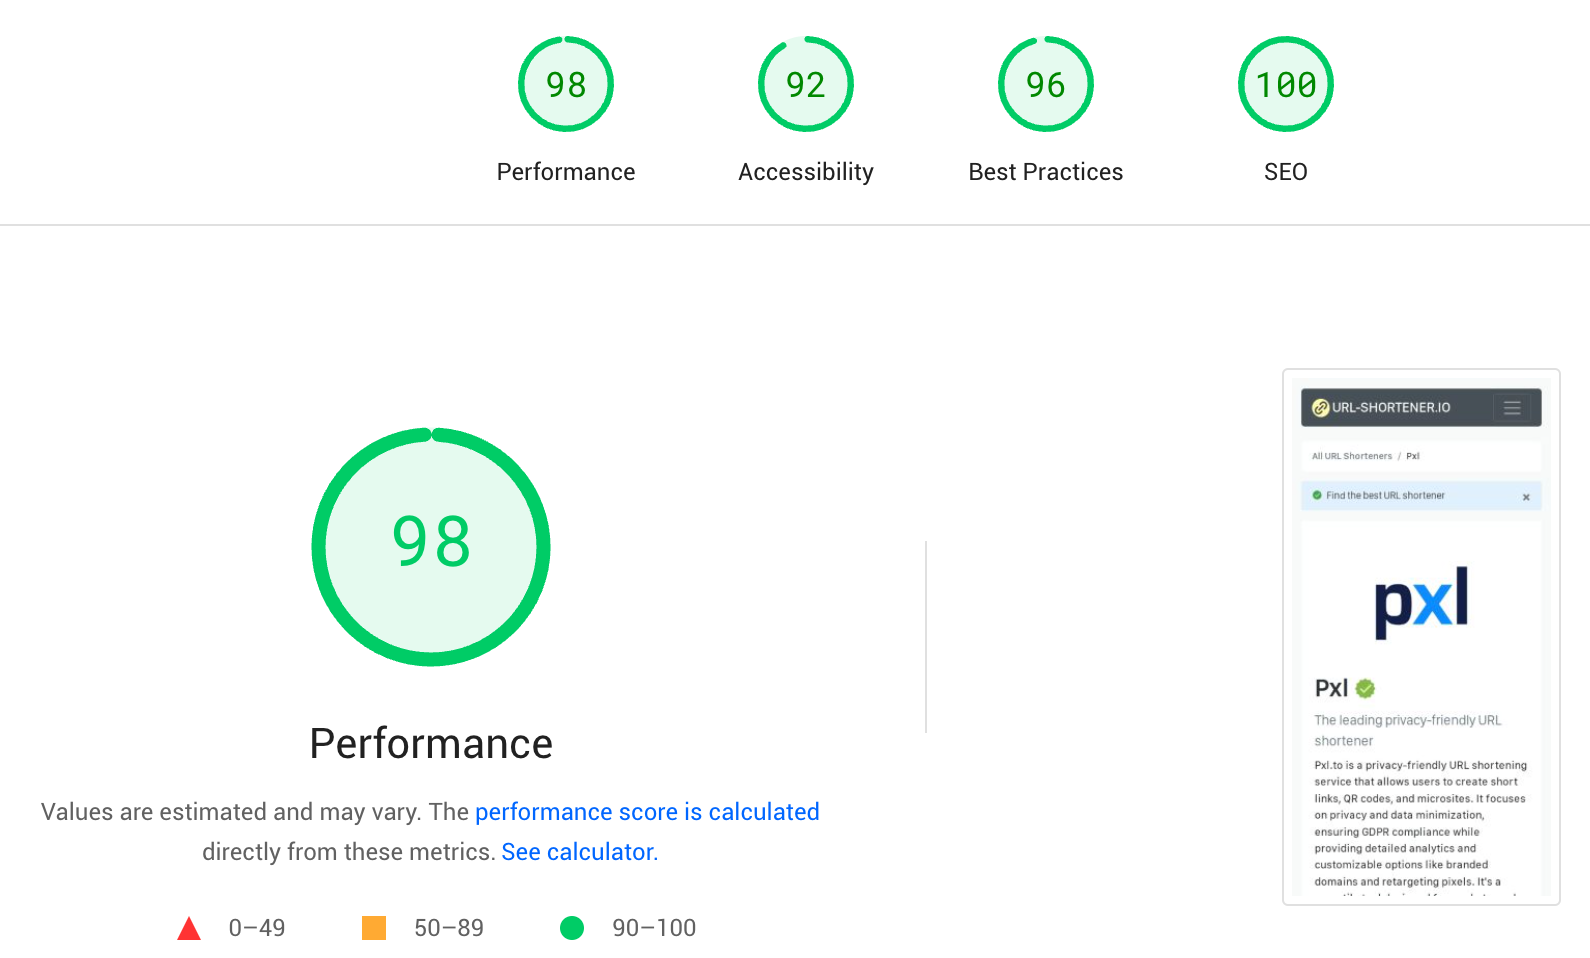The height and width of the screenshot is (958, 1590).
Task: Click All URL Shorteners breadcrumb in thumbnail
Action: [x=1352, y=456]
